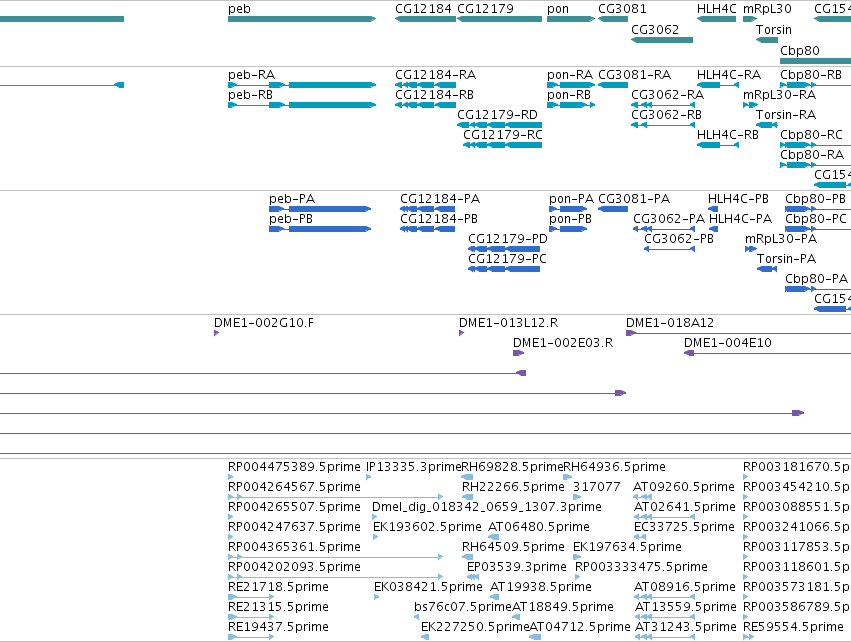Click transcript mRpL30-RA

[x=750, y=105]
